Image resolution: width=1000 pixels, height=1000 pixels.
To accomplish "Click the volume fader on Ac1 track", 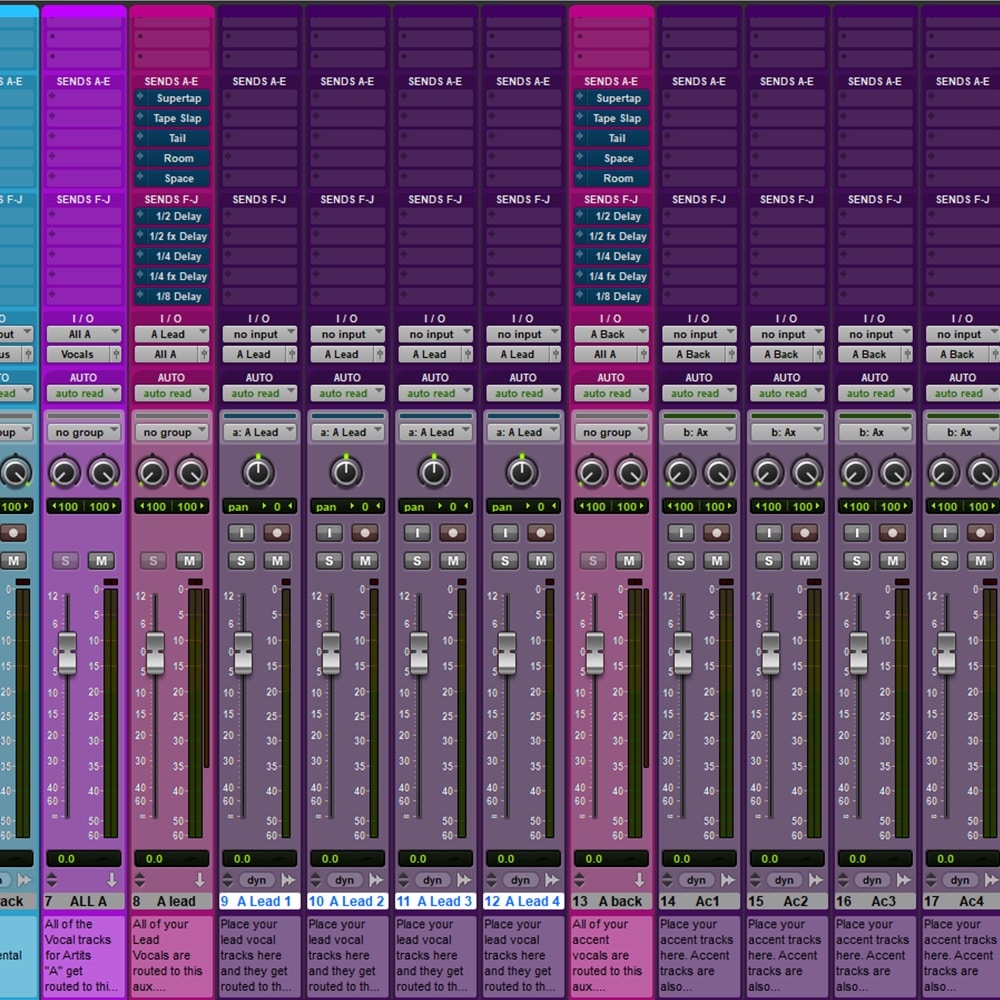I will [x=683, y=652].
